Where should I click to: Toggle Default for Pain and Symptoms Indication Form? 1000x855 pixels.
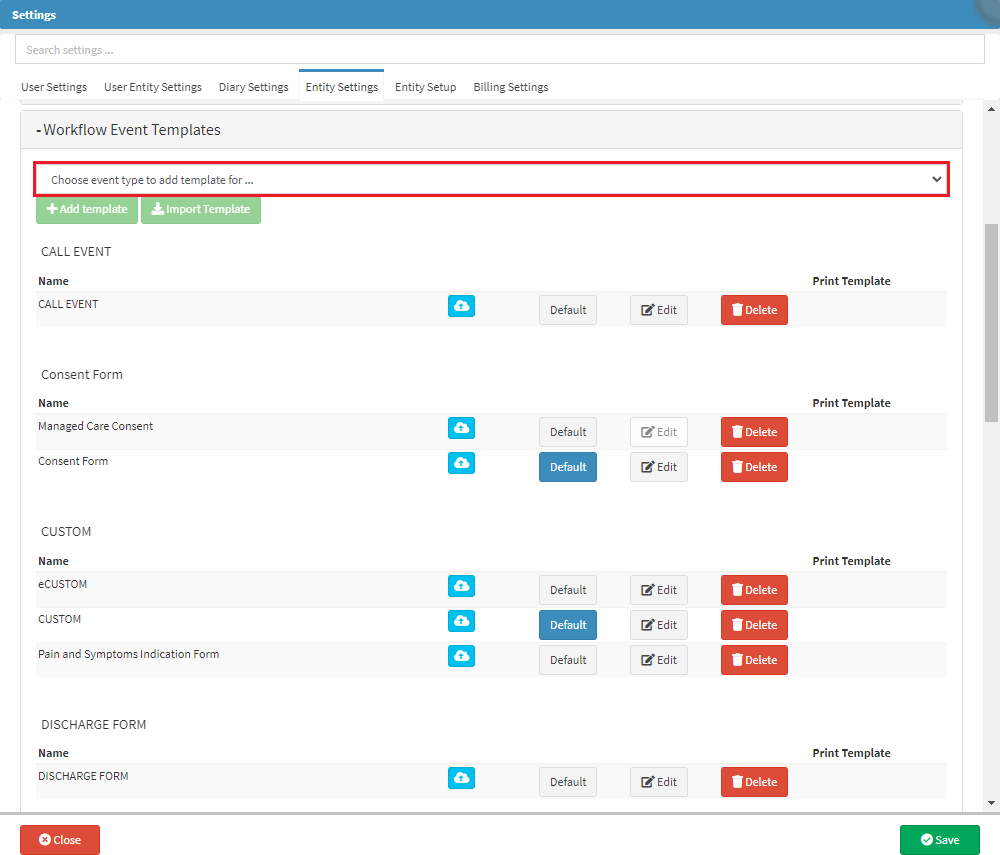click(567, 660)
